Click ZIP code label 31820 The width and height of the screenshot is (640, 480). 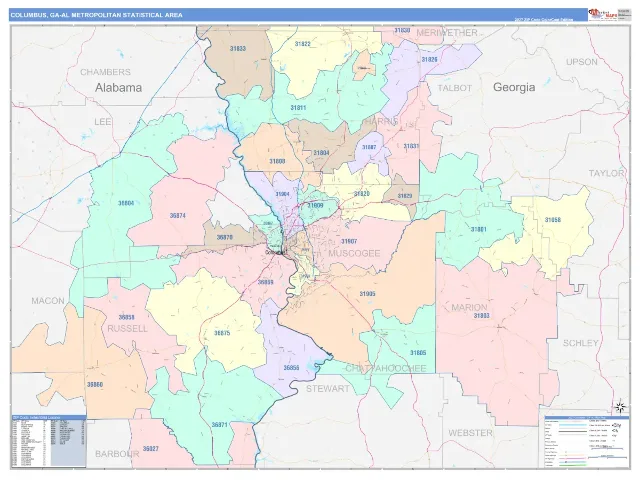[x=362, y=194]
